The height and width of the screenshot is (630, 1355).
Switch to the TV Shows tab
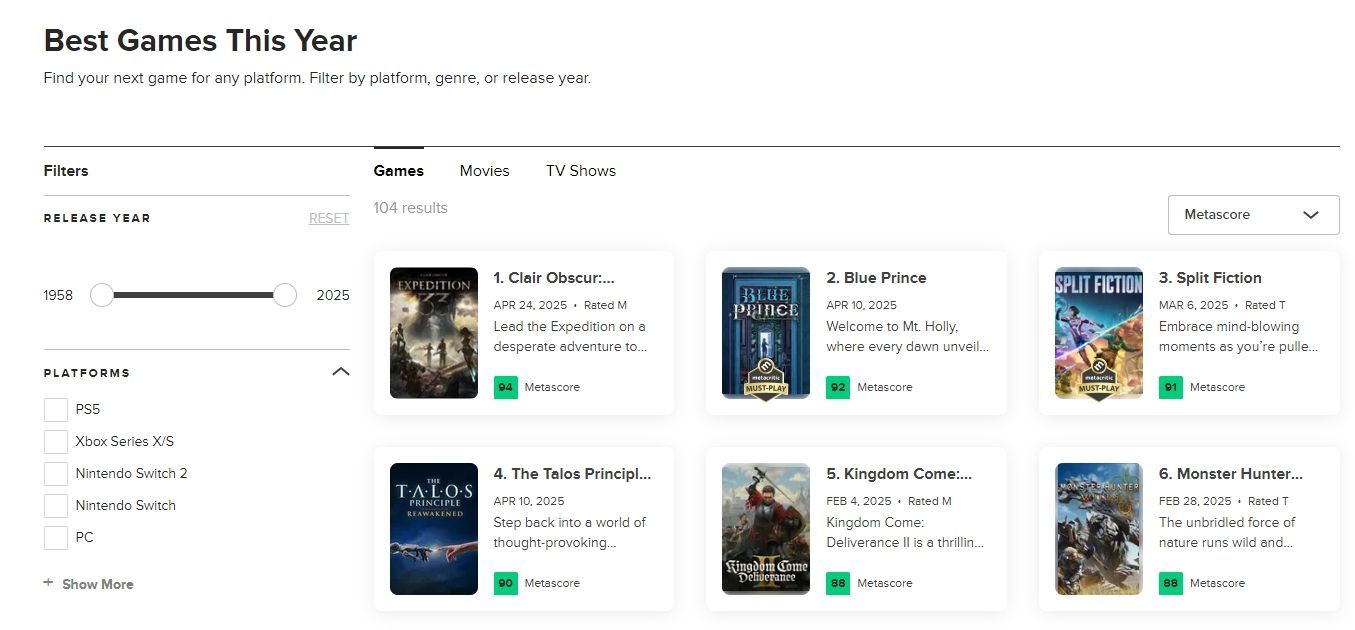click(580, 171)
